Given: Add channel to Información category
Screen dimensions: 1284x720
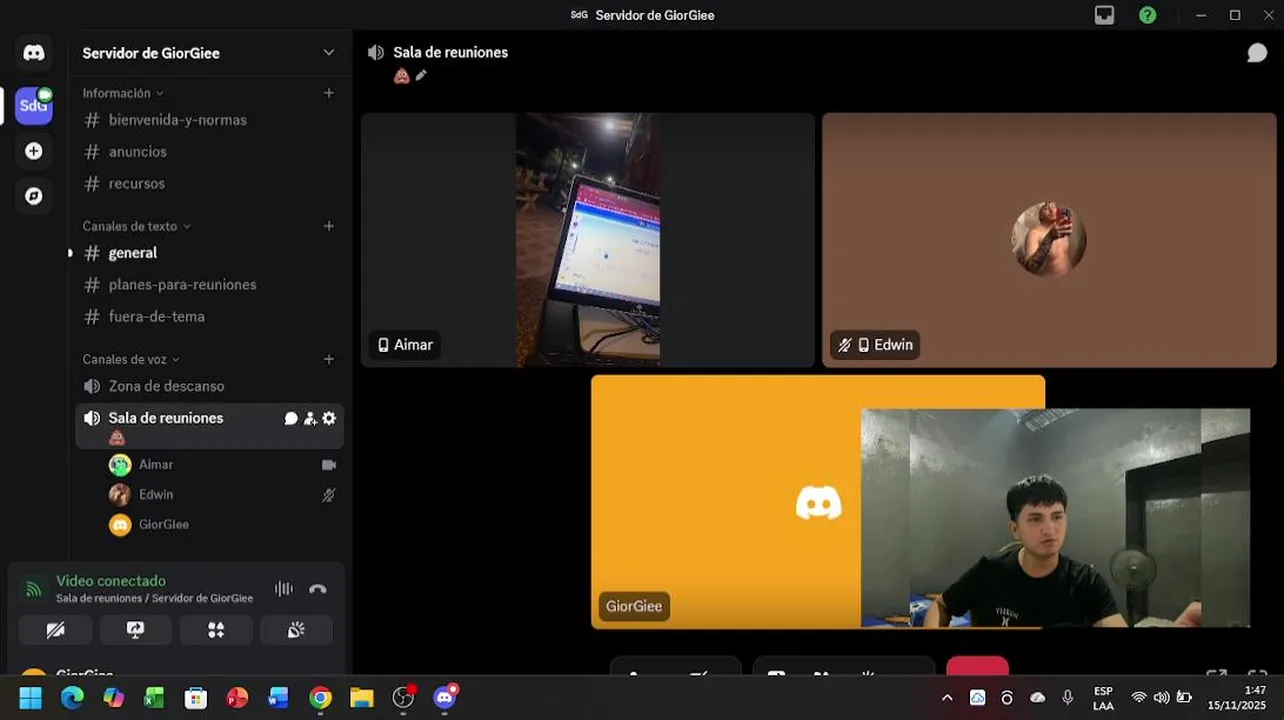Looking at the screenshot, I should (329, 93).
